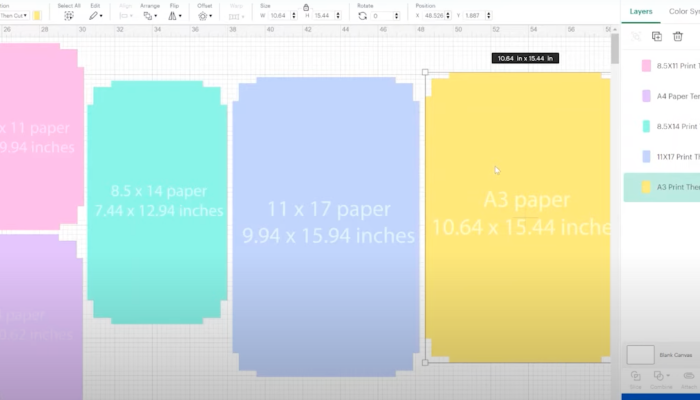Select the A3 Print Then Cut layer
This screenshot has width=700, height=400.
662,187
